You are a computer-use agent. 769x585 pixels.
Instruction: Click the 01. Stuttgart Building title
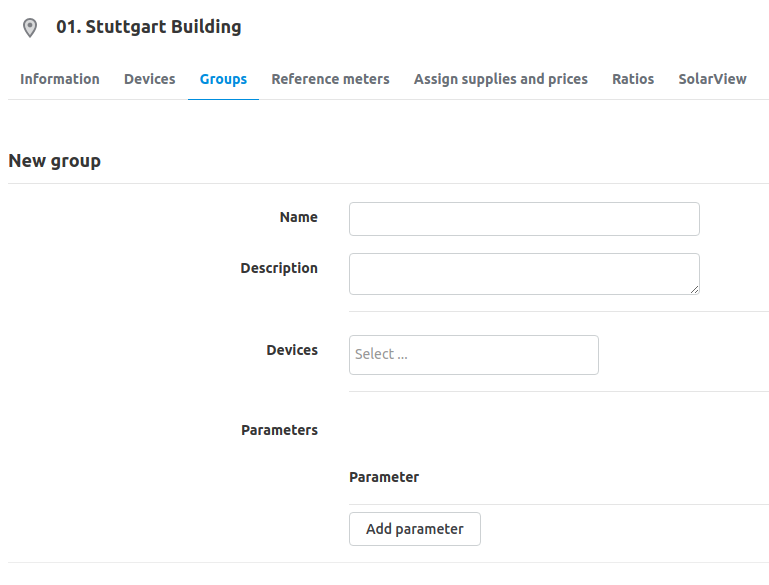(149, 27)
